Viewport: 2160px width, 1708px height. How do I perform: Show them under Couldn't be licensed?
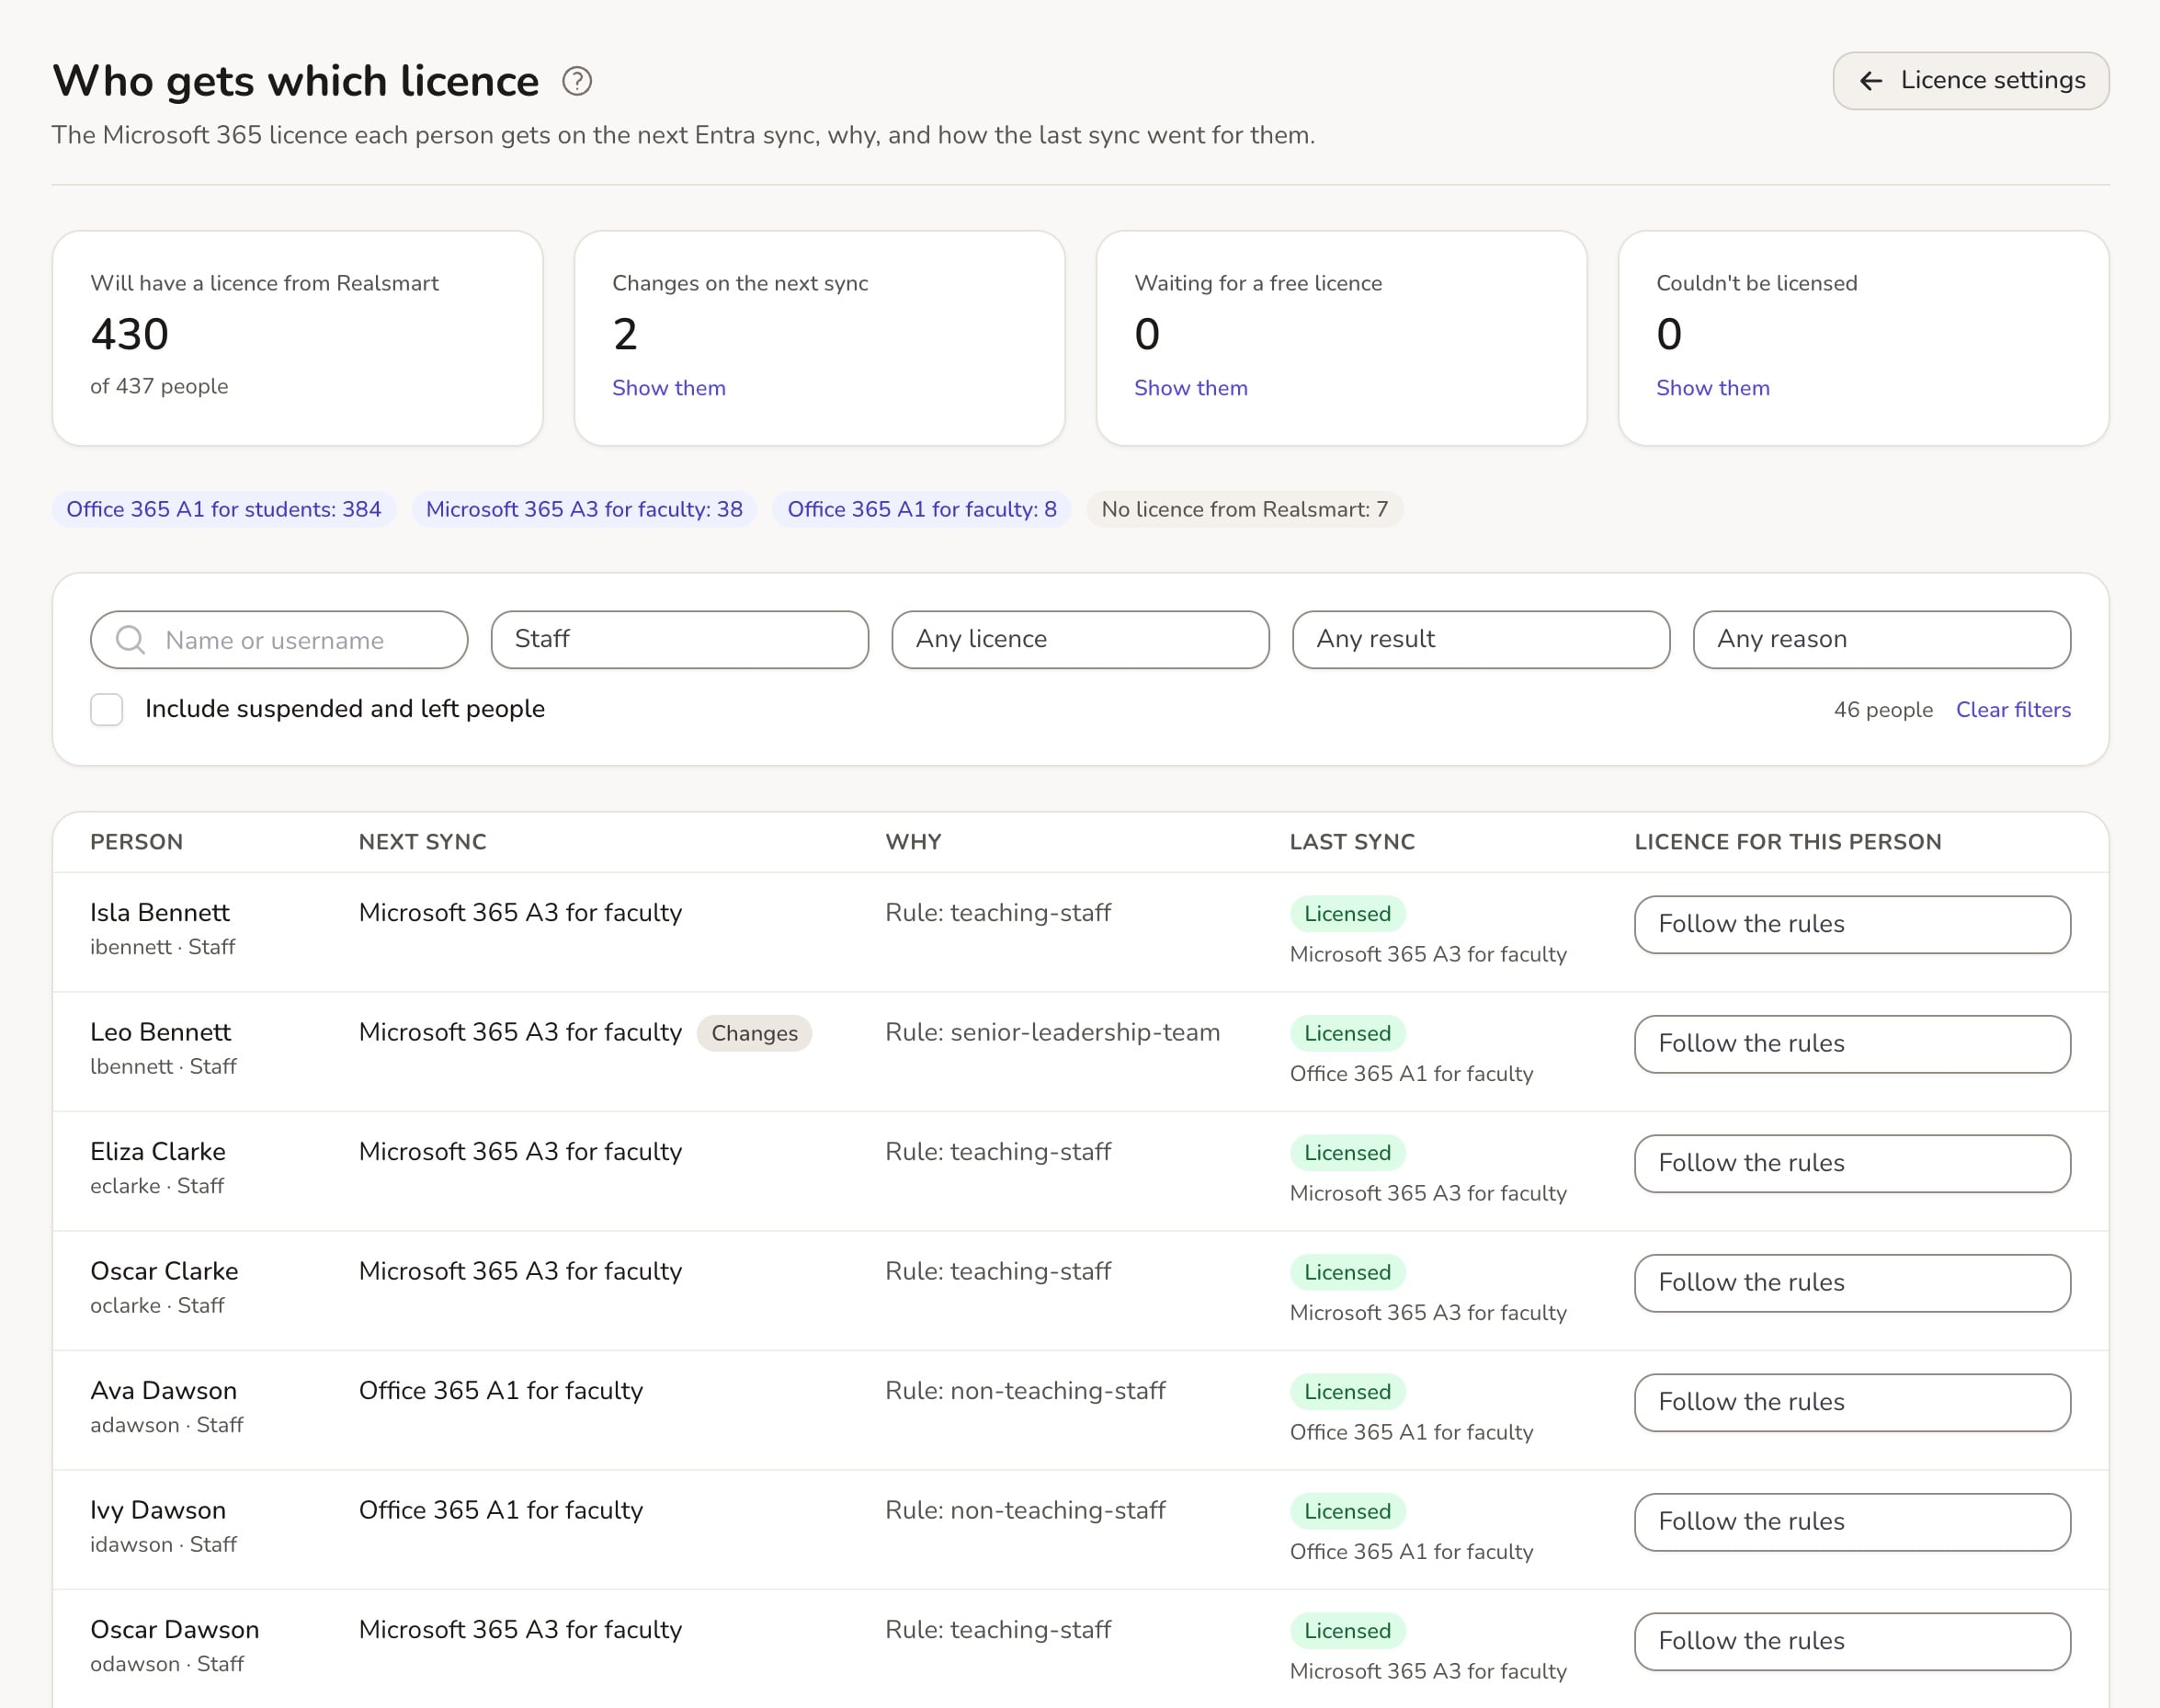tap(1713, 388)
